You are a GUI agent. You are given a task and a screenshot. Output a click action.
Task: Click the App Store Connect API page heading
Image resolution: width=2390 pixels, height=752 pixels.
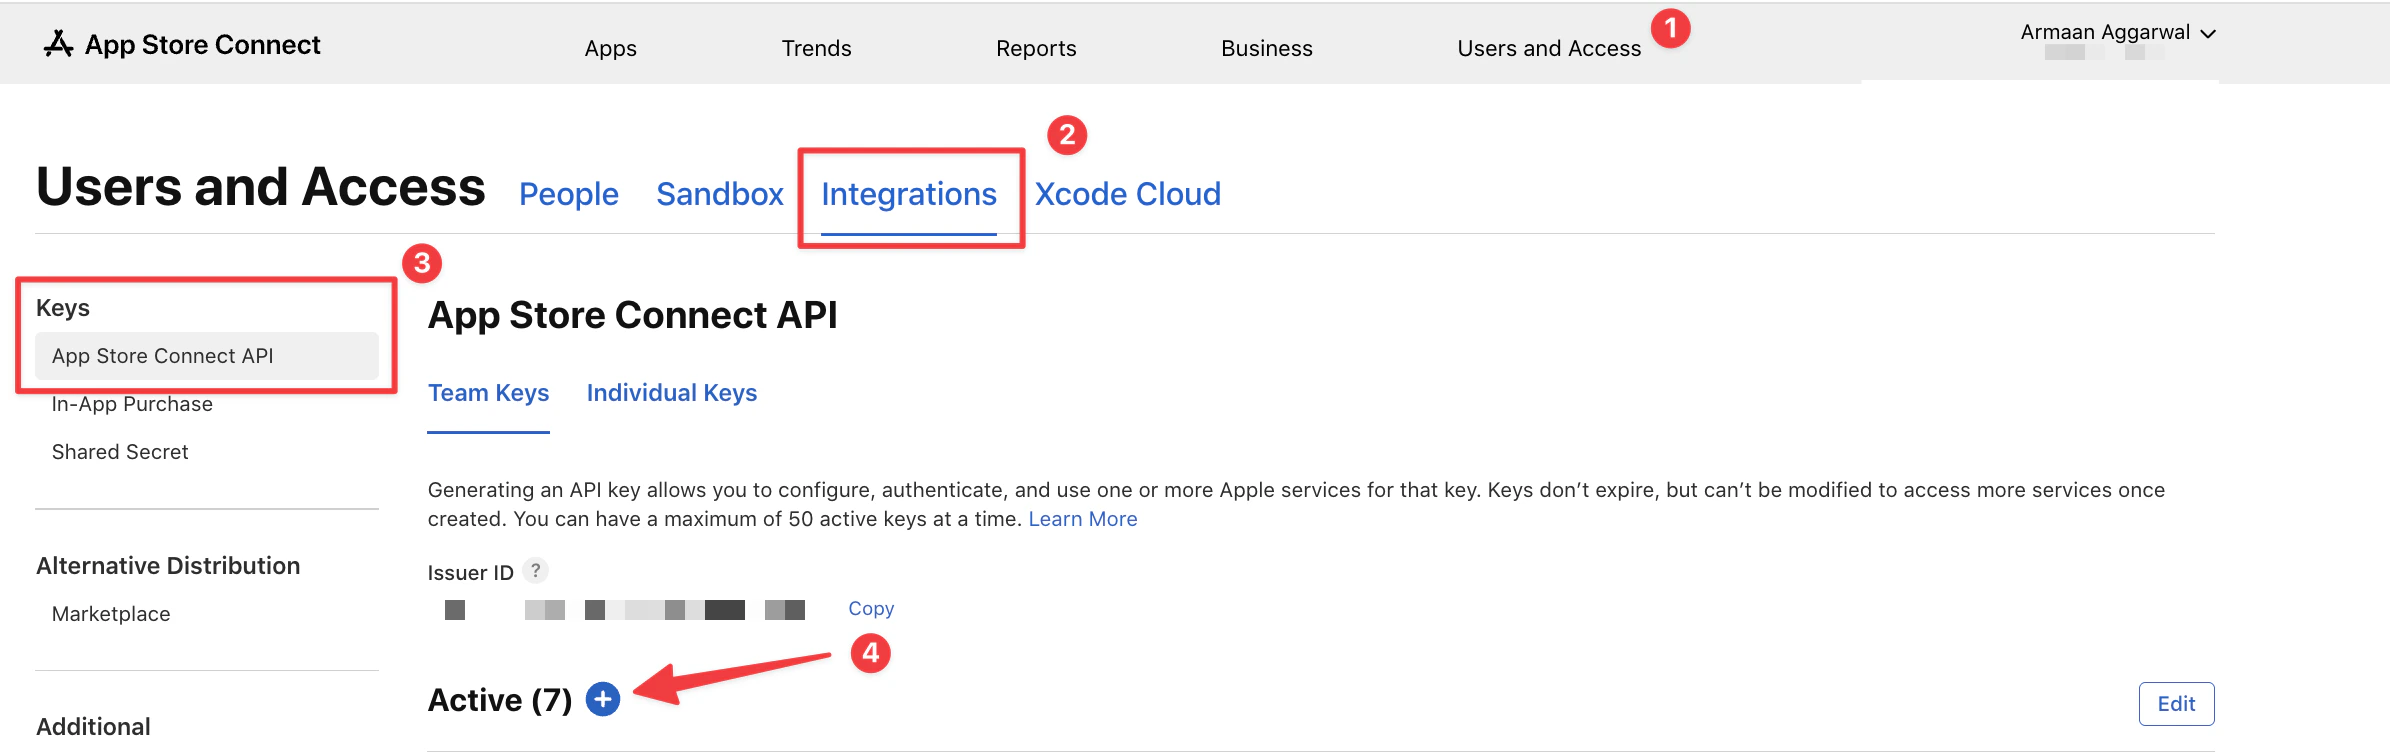pyautogui.click(x=632, y=315)
